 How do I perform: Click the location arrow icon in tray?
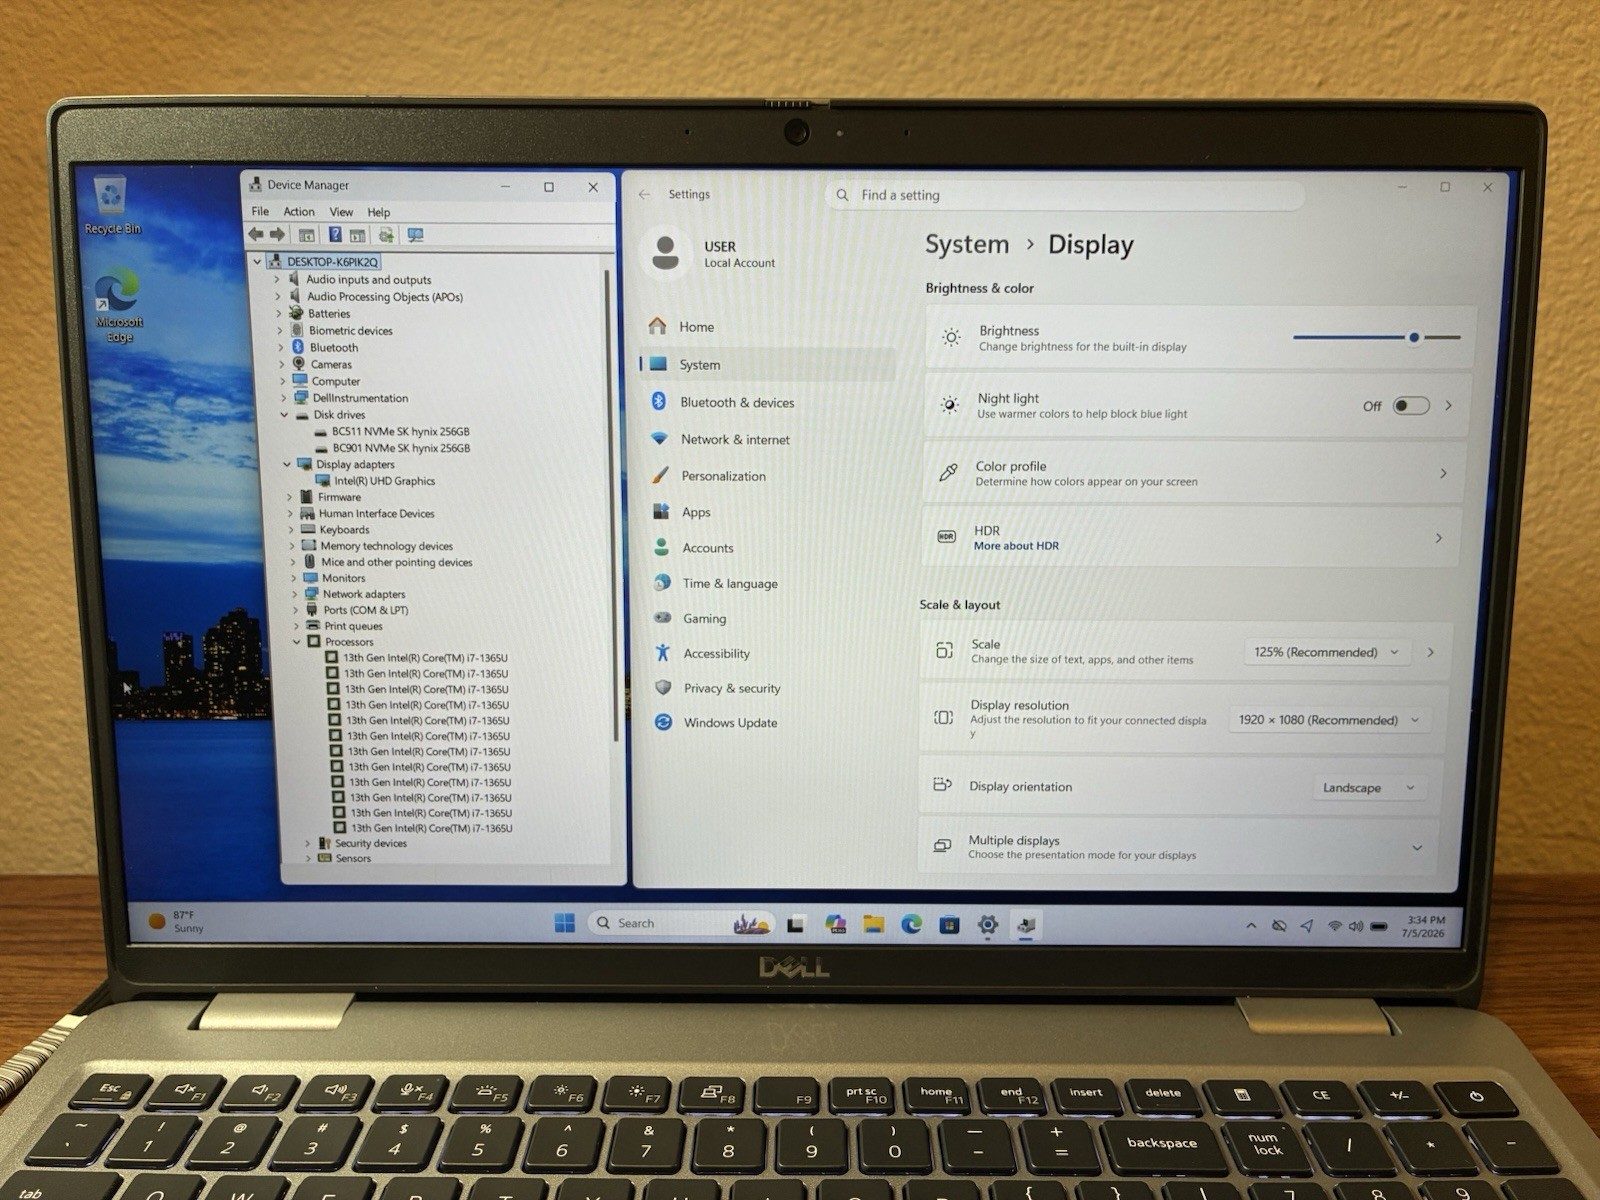click(x=1307, y=926)
